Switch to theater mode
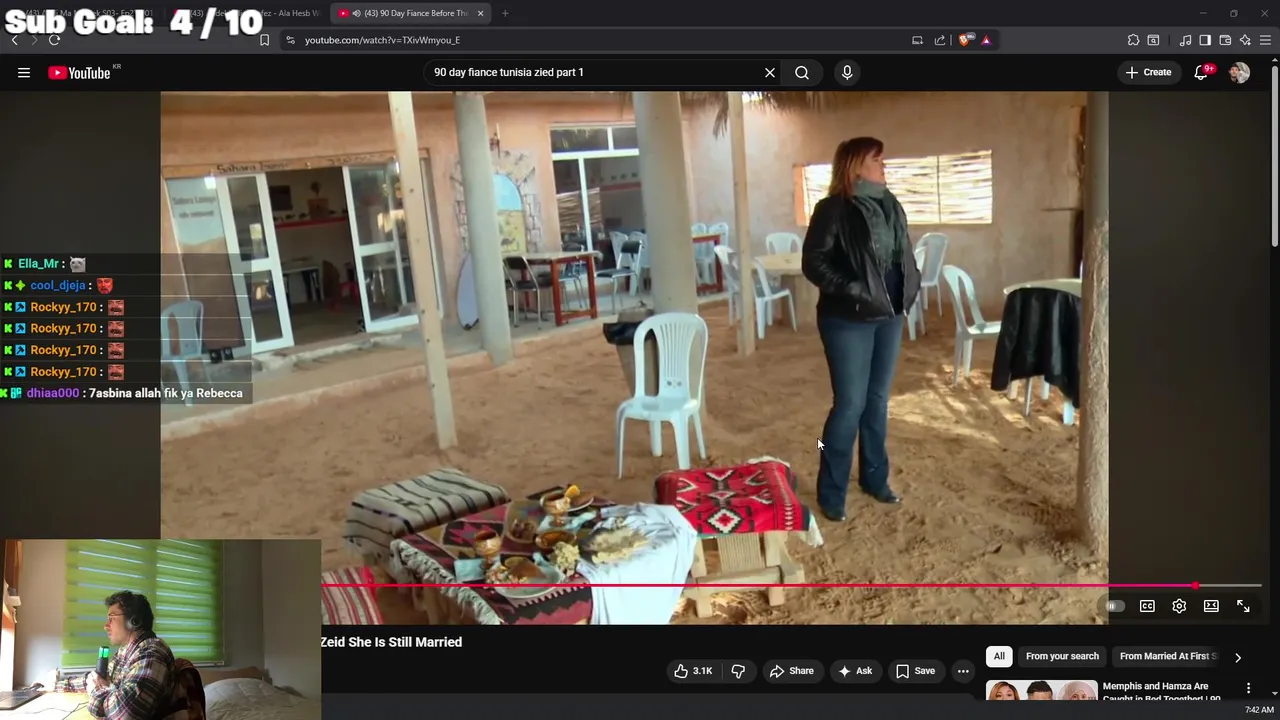 1211,606
